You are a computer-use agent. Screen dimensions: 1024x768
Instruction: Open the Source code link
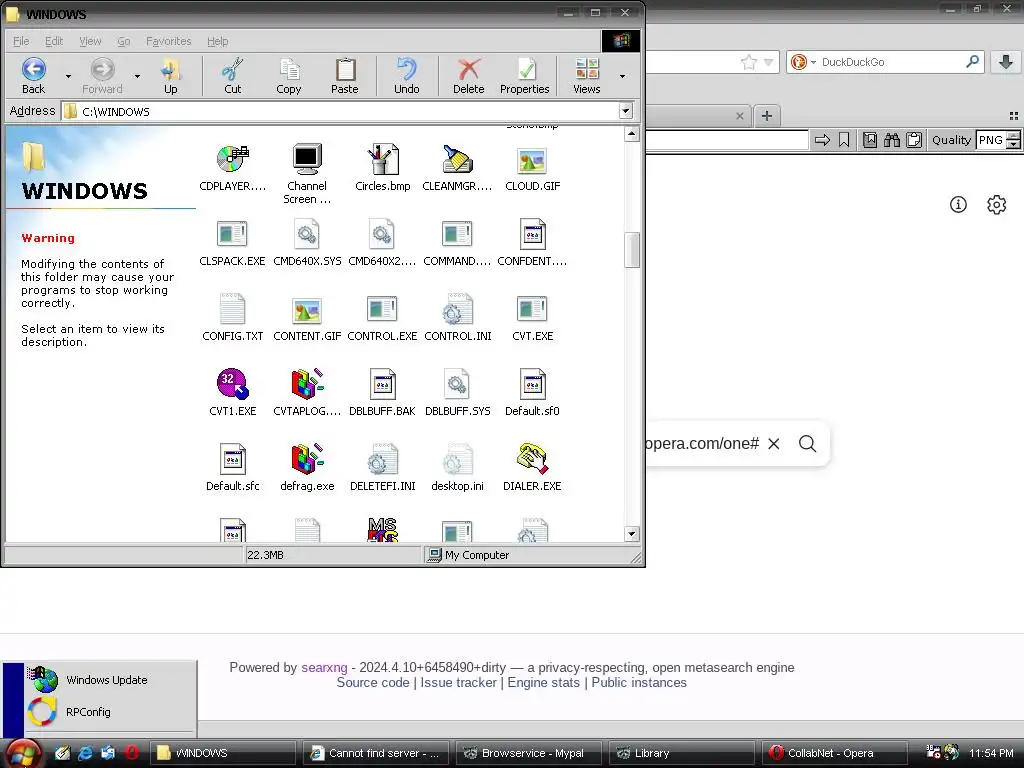[x=373, y=682]
